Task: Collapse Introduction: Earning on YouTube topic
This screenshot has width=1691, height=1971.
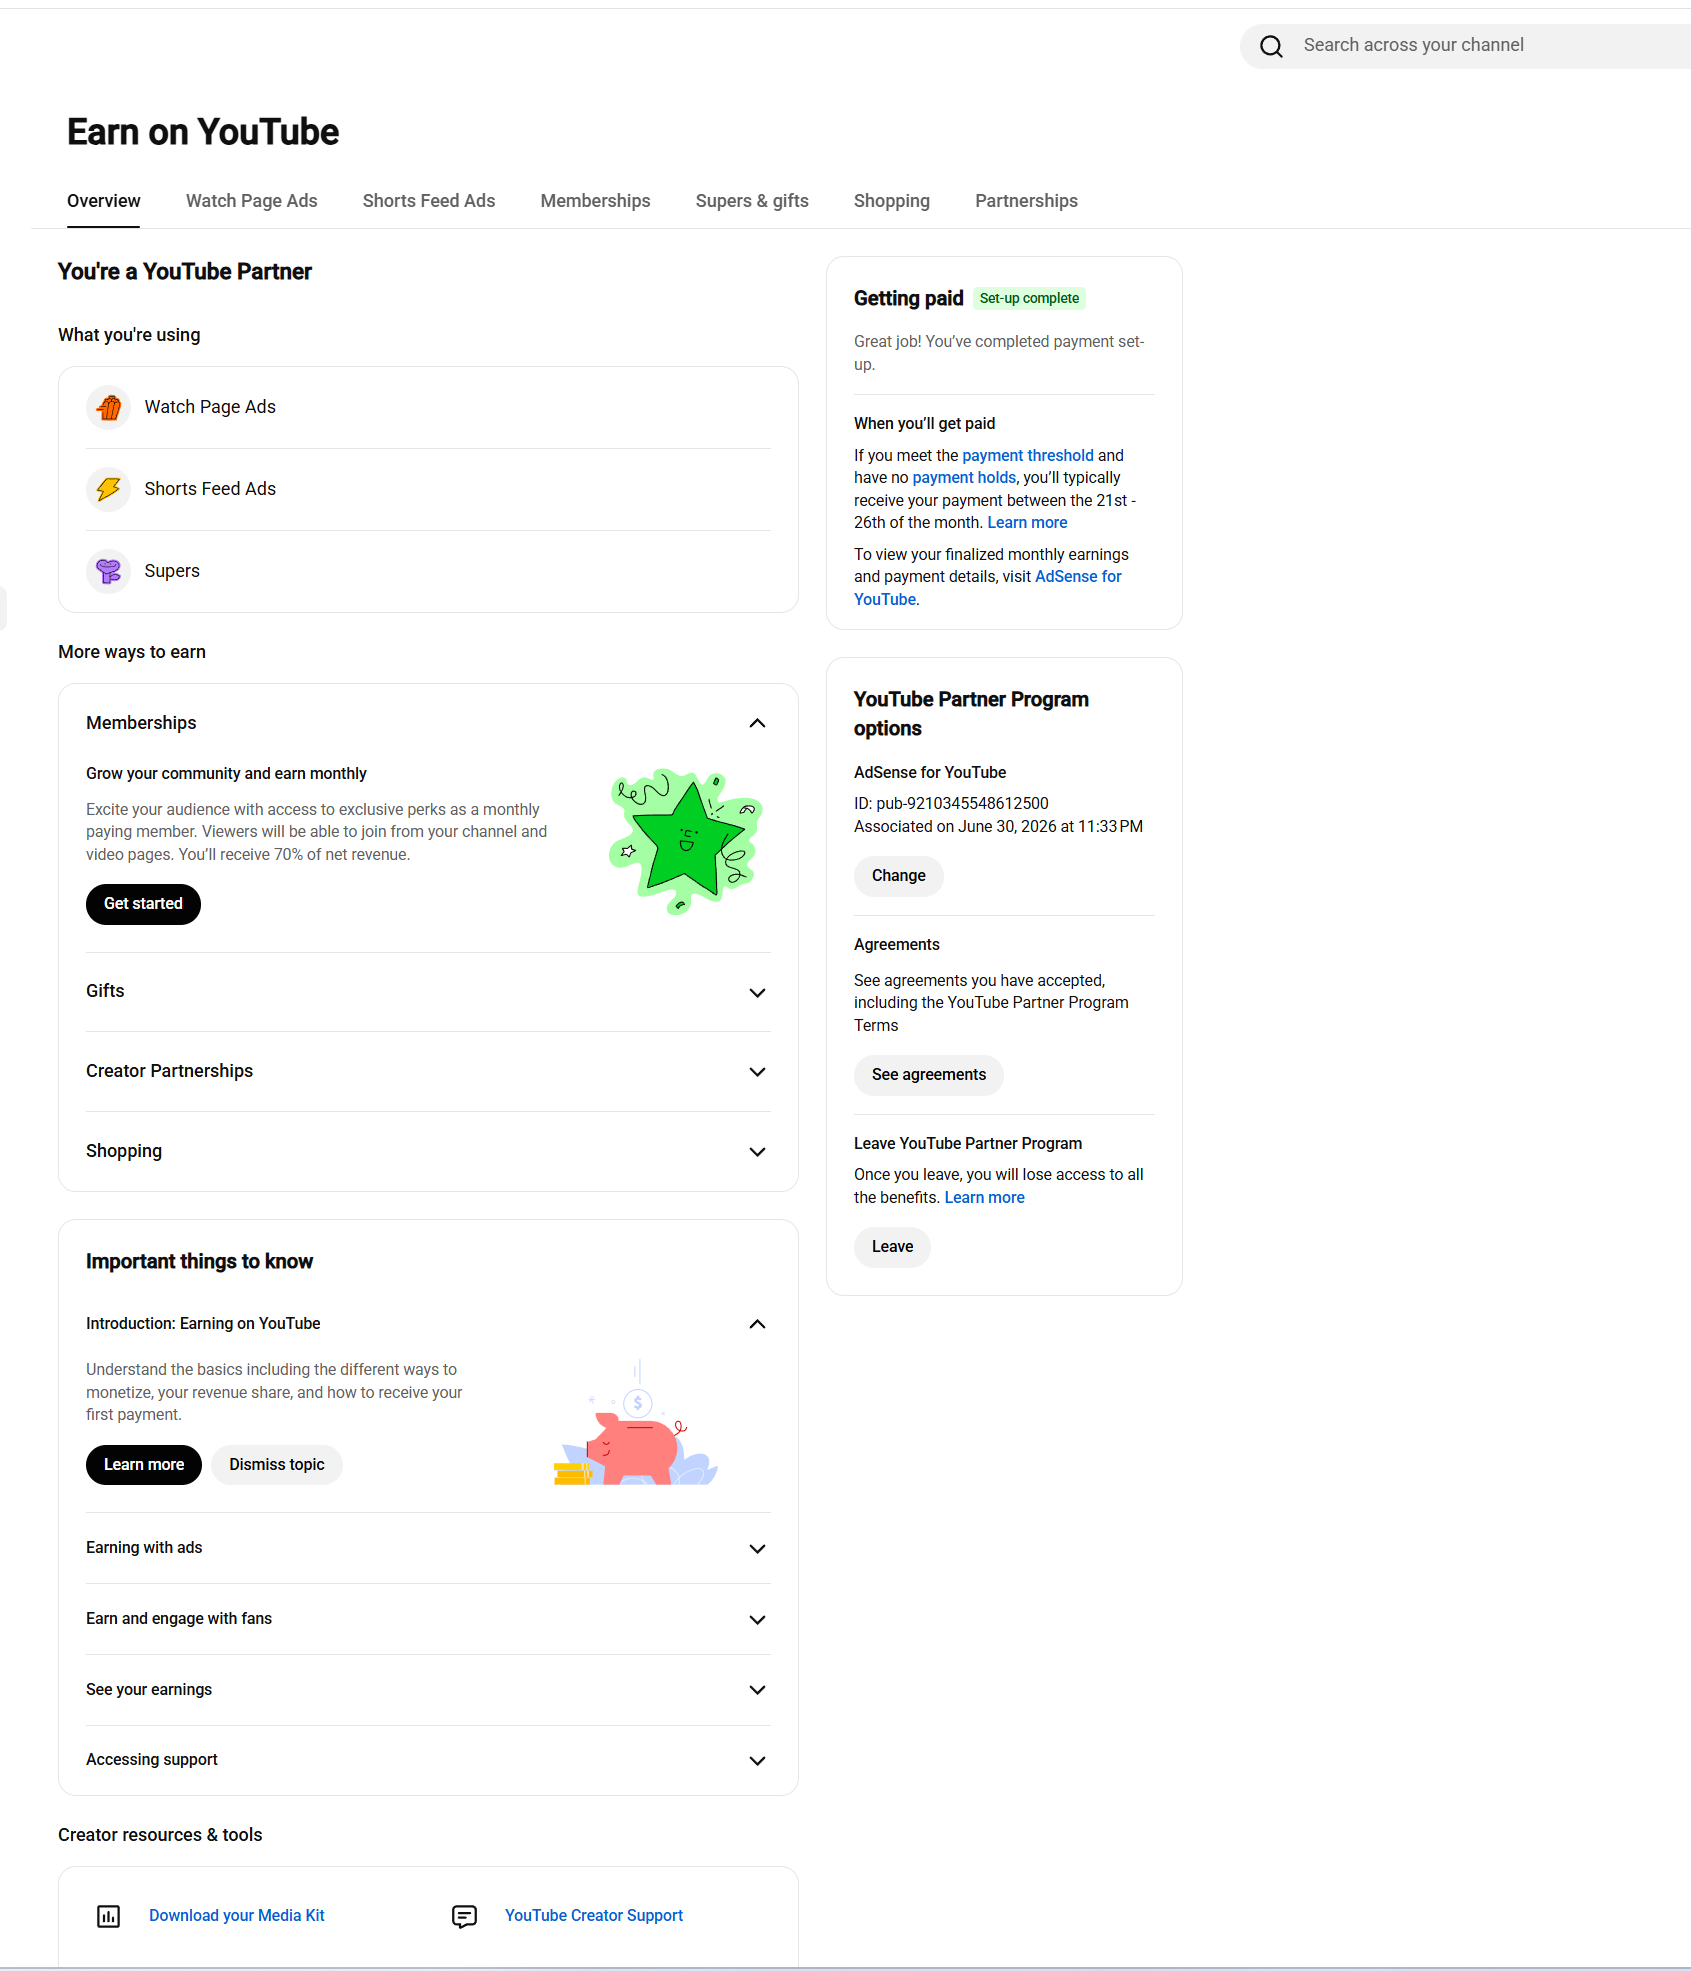Action: click(757, 1324)
